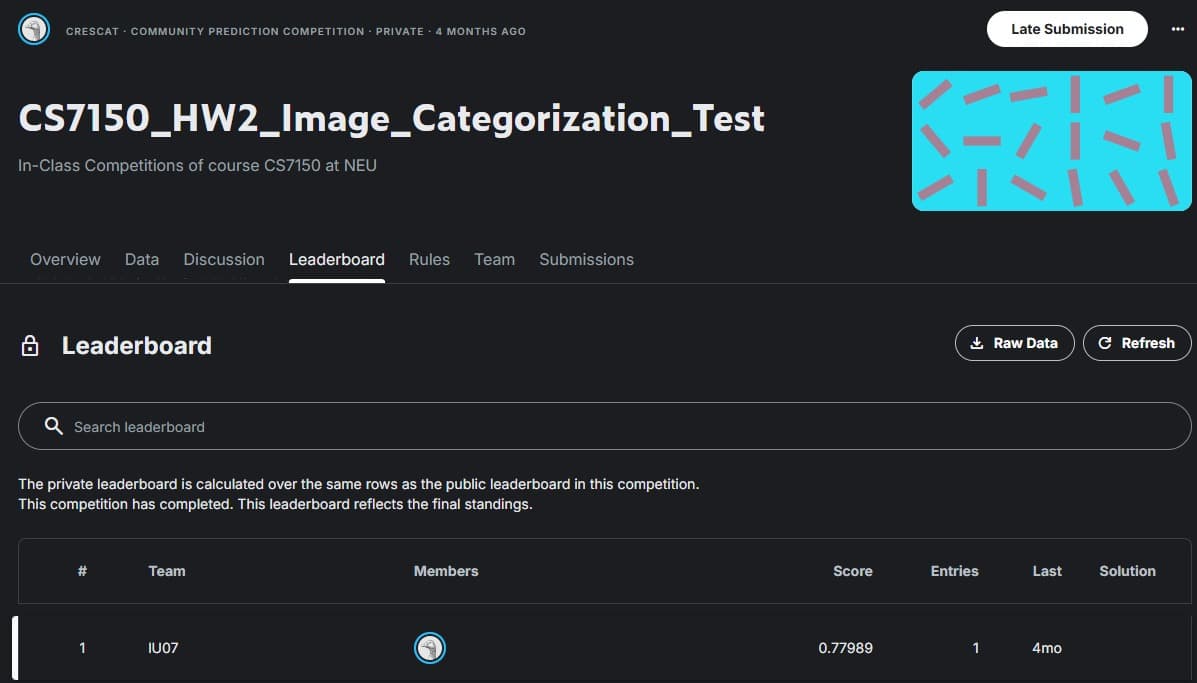The width and height of the screenshot is (1197, 683).
Task: Open the Rules tab
Action: coord(429,259)
